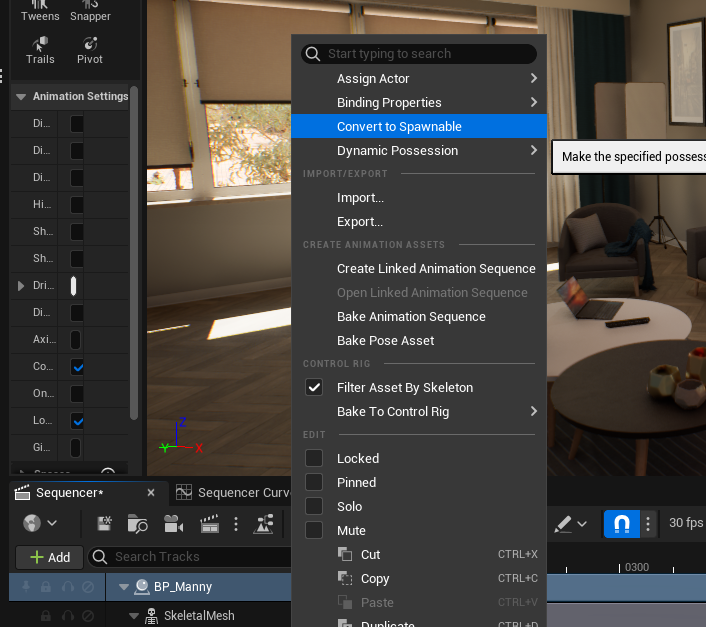Create a camera with the camera icon

pos(173,523)
